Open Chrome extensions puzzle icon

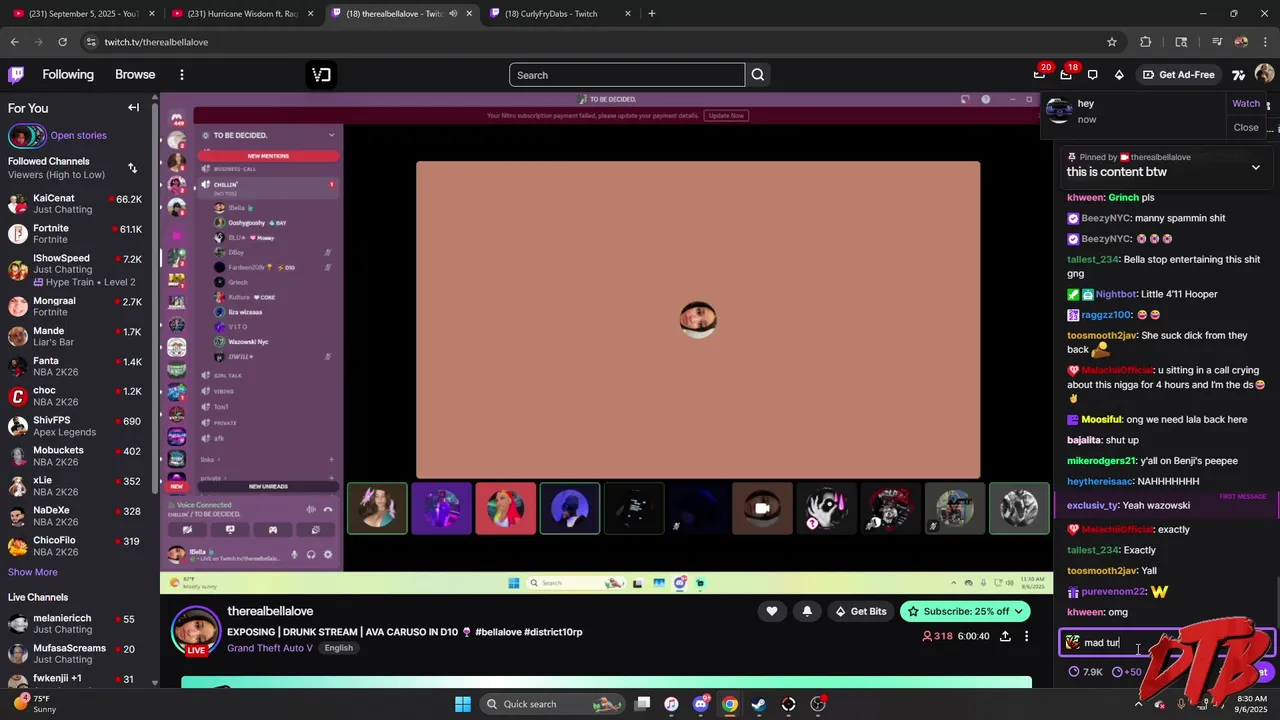1146,42
